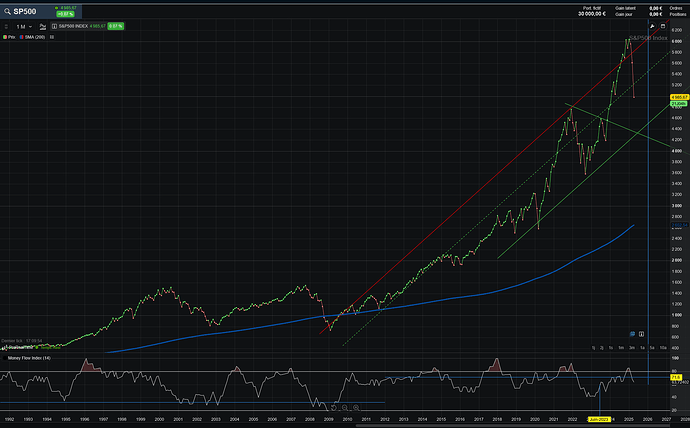The height and width of the screenshot is (428, 690).
Task: Click the Gain jour label
Action: click(624, 14)
